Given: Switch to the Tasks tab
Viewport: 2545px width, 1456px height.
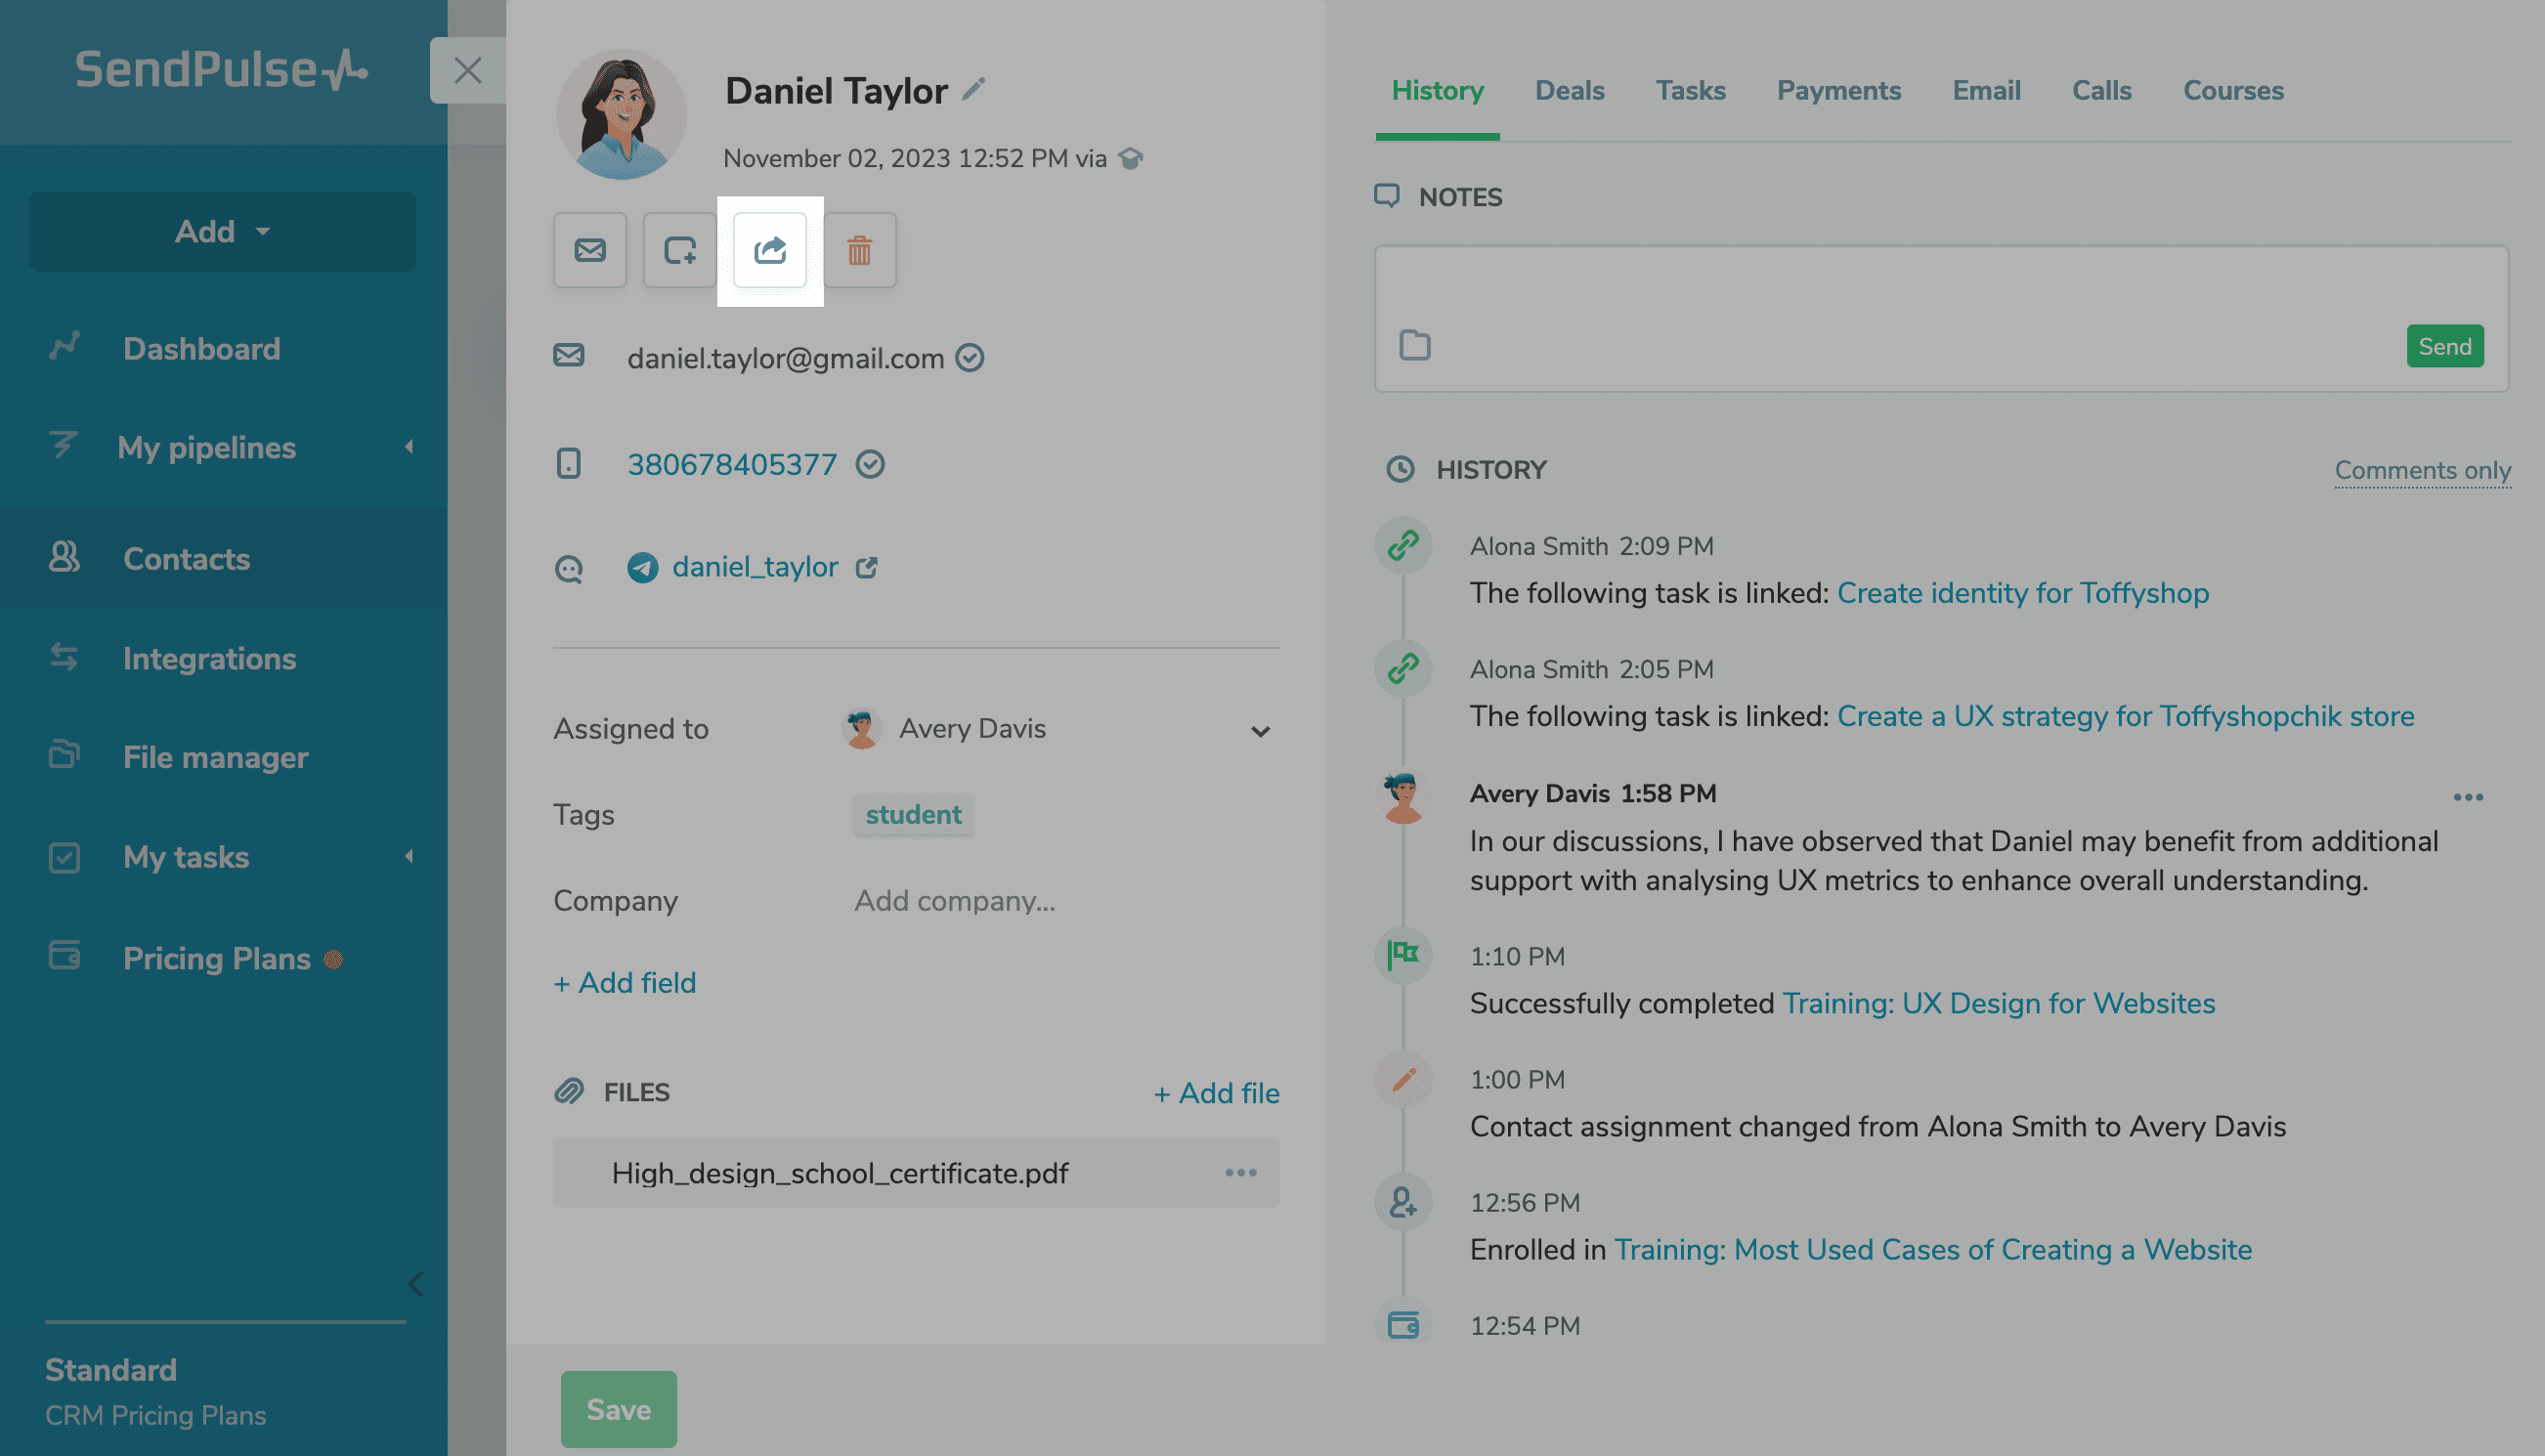Looking at the screenshot, I should pos(1690,91).
